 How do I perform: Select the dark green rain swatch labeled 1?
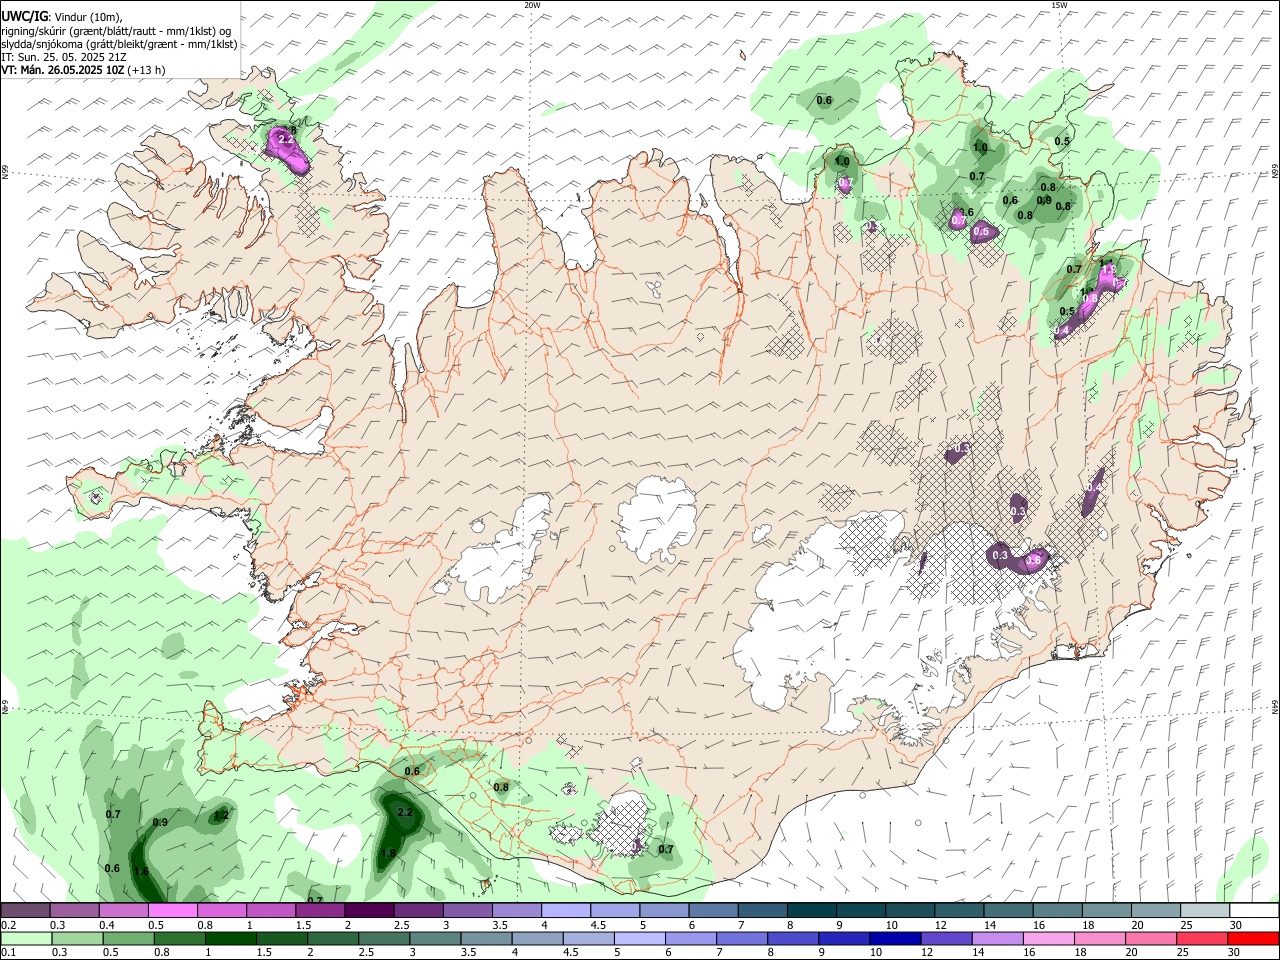[229, 939]
